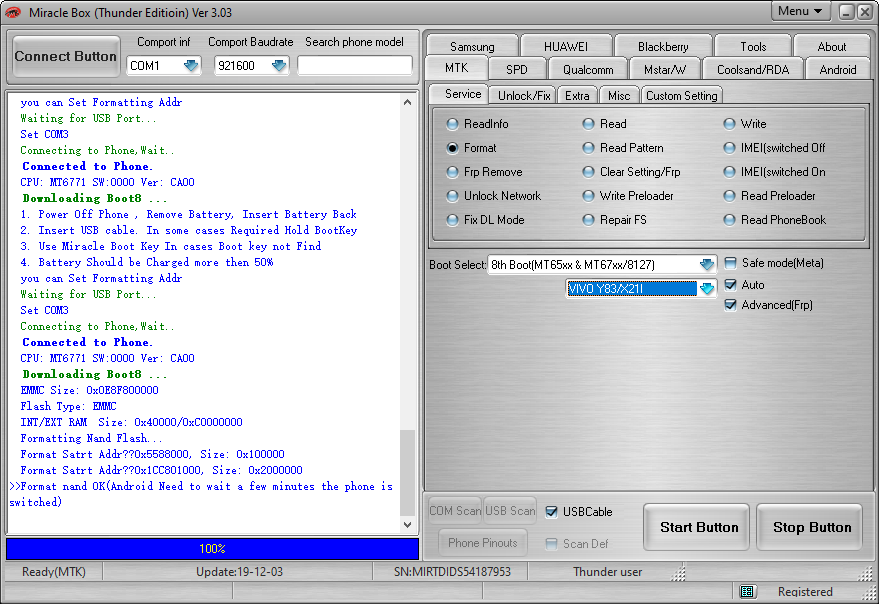
Task: Click the log scrollbar down arrow
Action: pos(408,525)
